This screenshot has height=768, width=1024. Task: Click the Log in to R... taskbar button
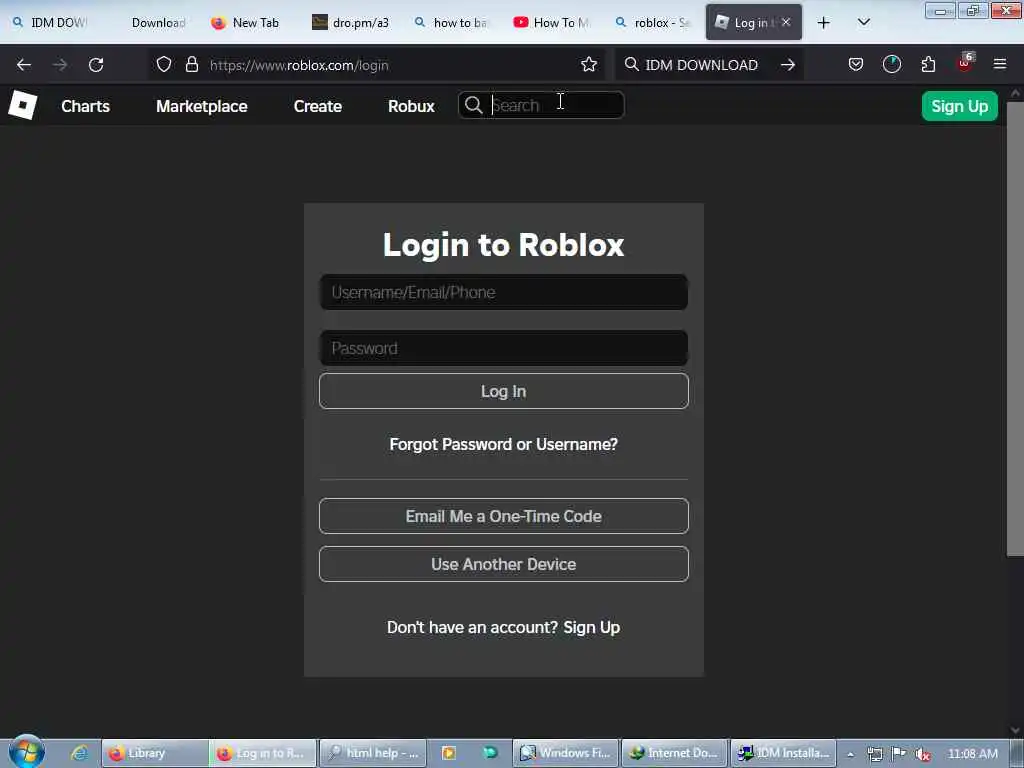(x=263, y=753)
